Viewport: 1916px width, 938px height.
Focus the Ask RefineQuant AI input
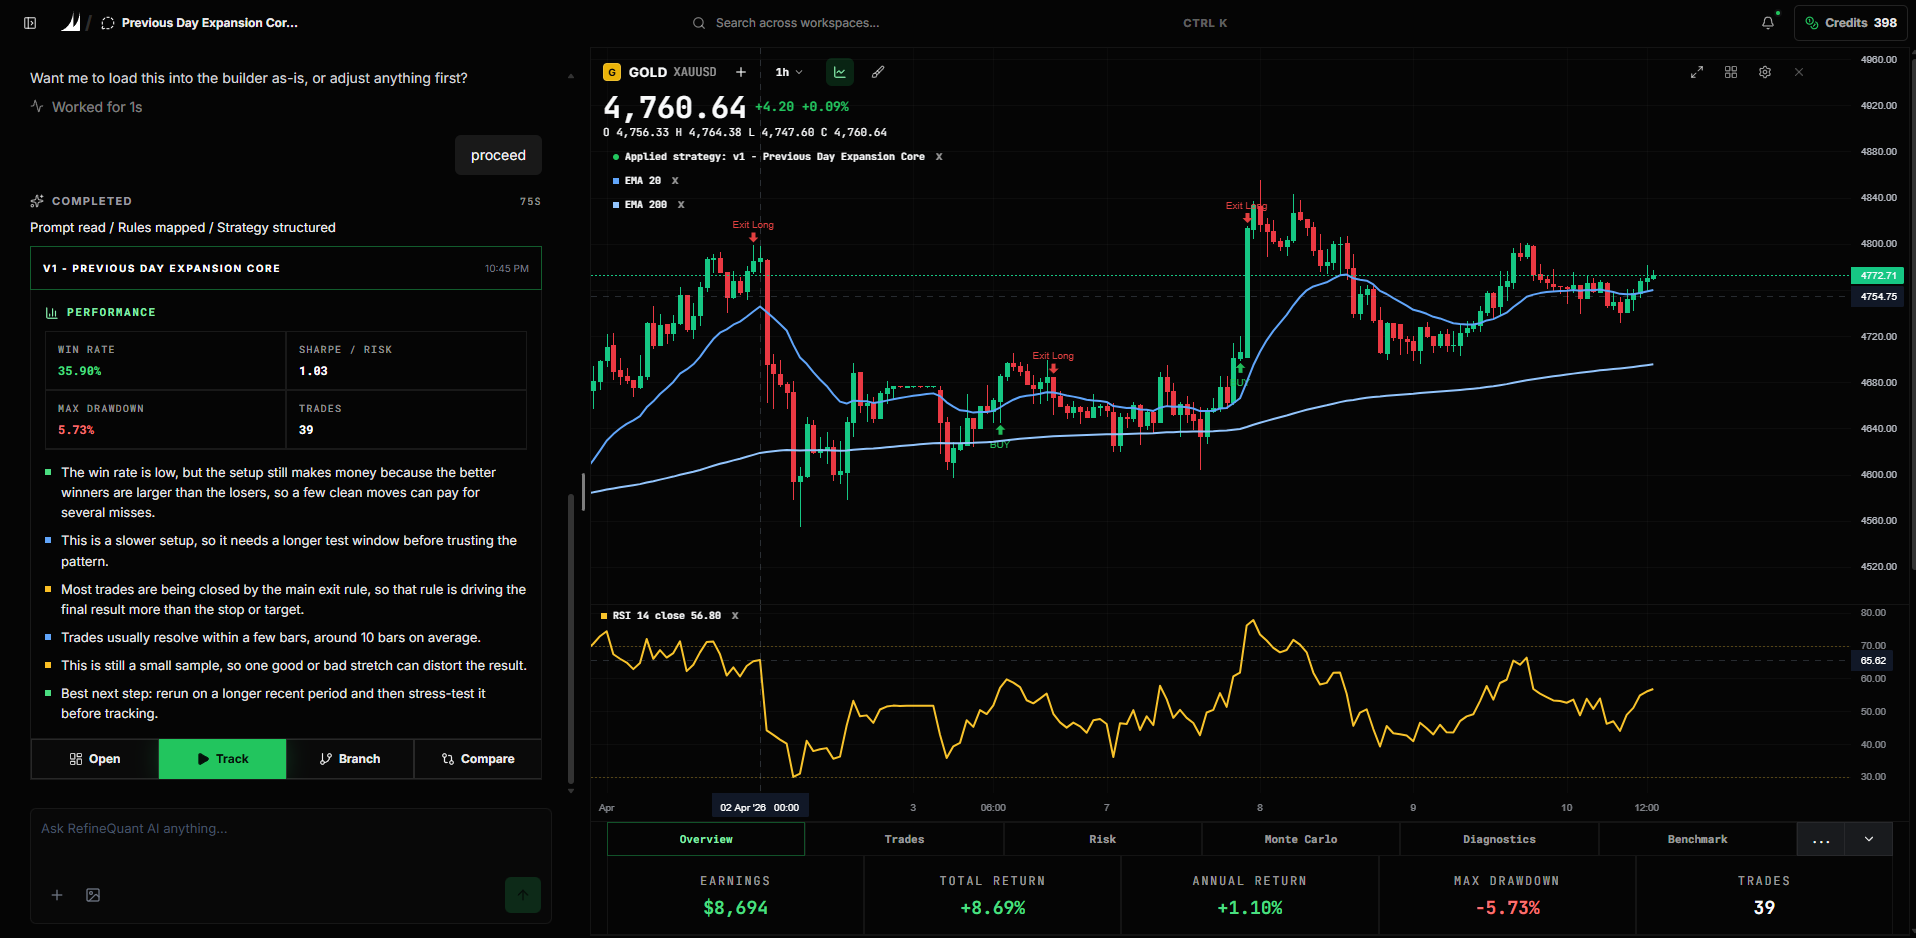pos(290,829)
